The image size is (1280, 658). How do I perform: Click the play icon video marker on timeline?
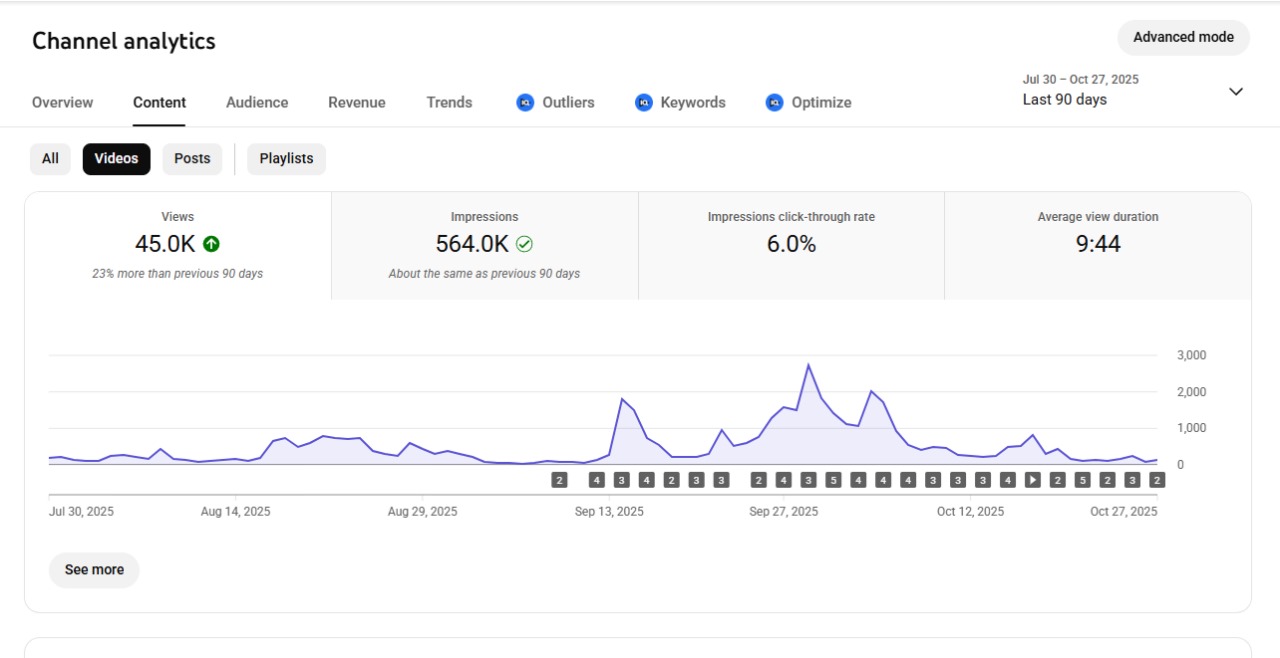click(1032, 480)
